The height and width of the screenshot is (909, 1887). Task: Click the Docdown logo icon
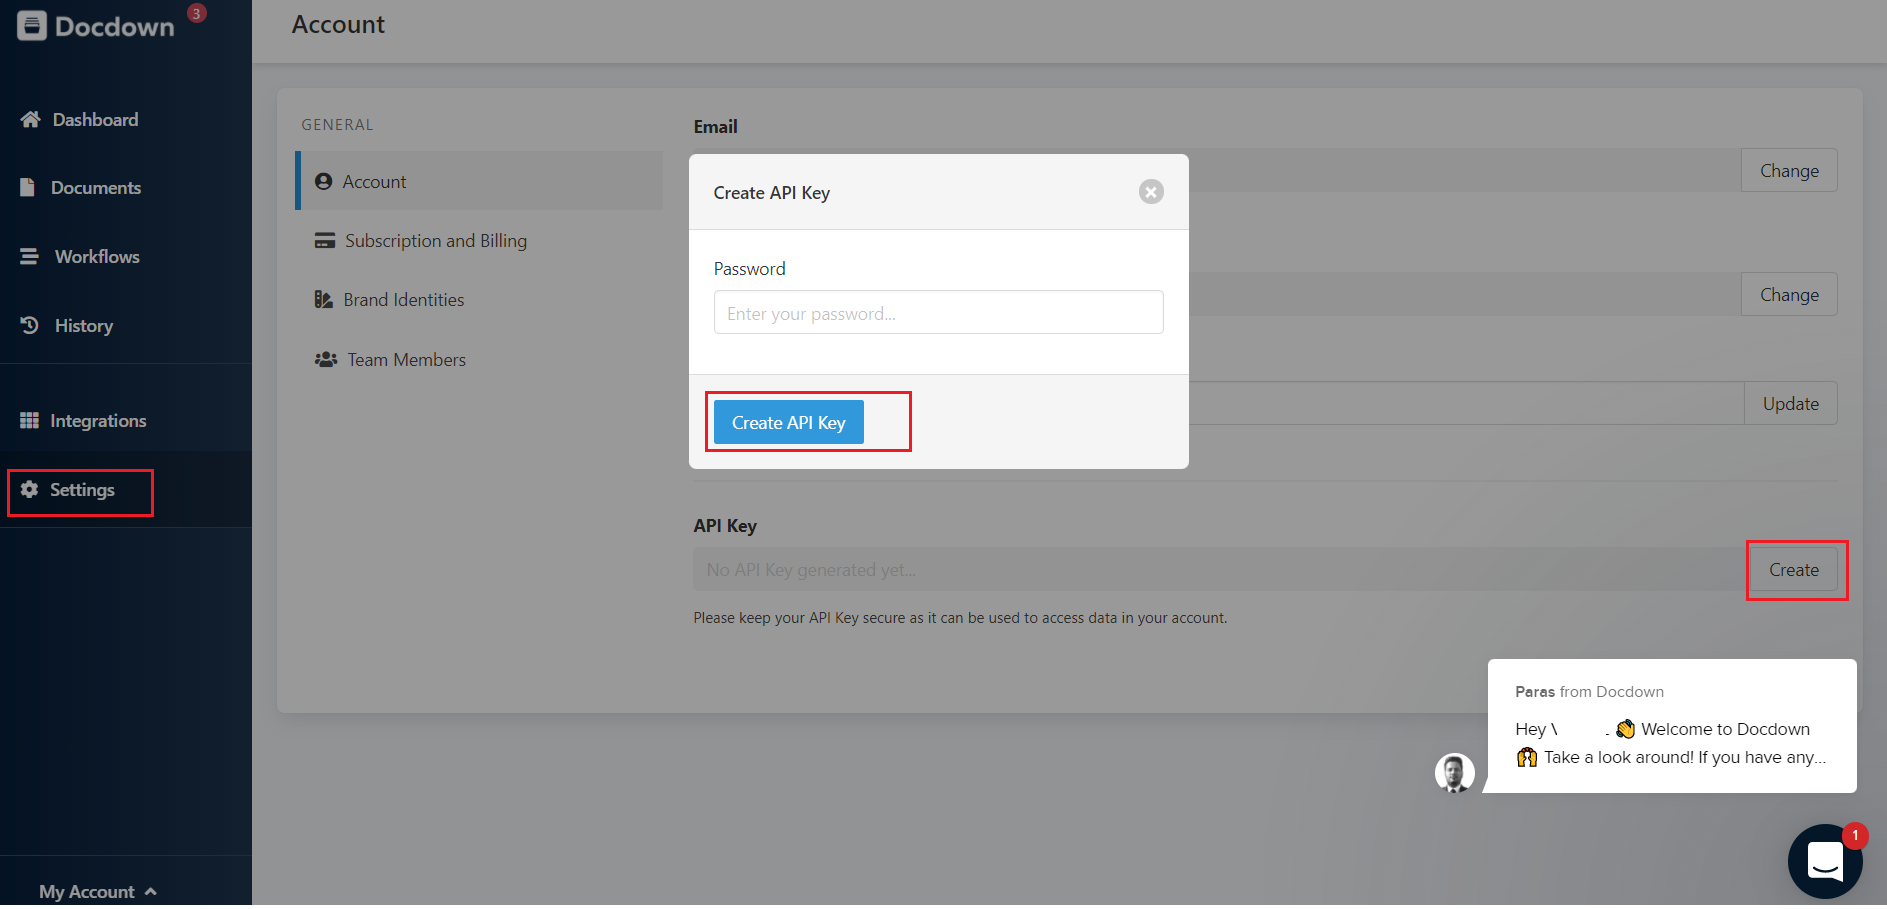click(31, 26)
